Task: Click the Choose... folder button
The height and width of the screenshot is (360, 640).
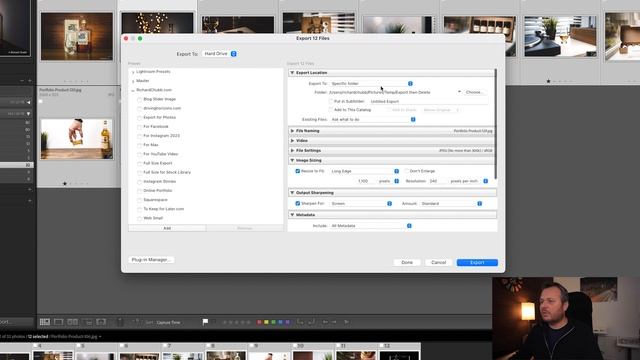Action: [x=474, y=92]
